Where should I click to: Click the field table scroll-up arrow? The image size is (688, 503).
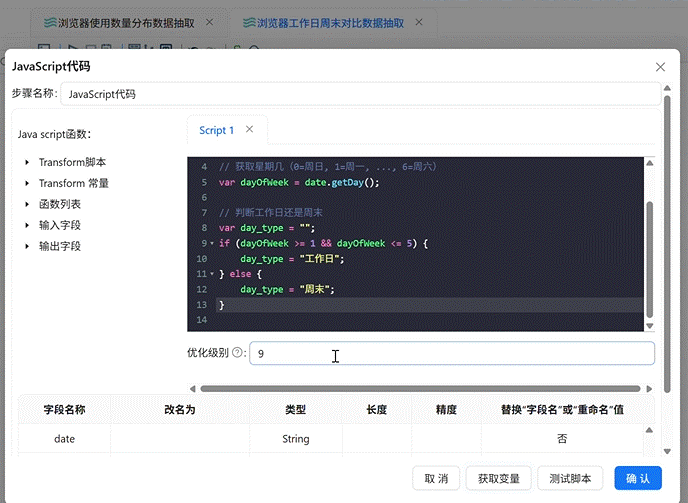649,430
